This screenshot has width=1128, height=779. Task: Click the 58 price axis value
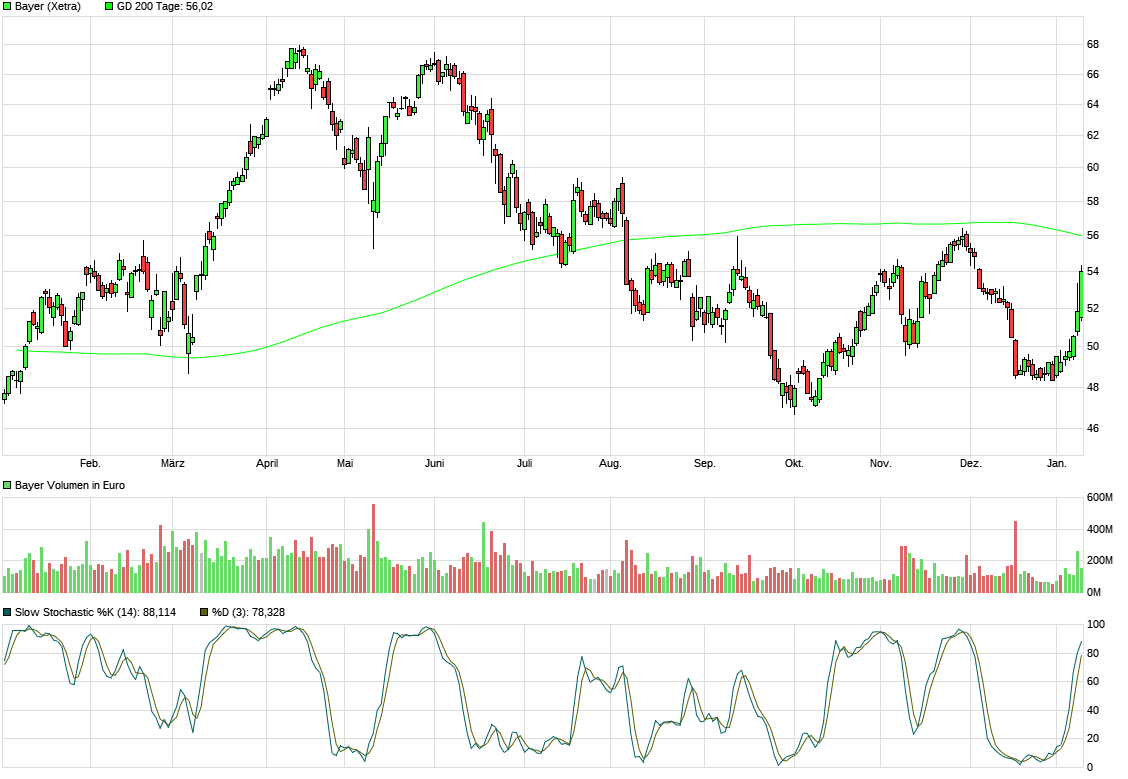click(x=1093, y=201)
